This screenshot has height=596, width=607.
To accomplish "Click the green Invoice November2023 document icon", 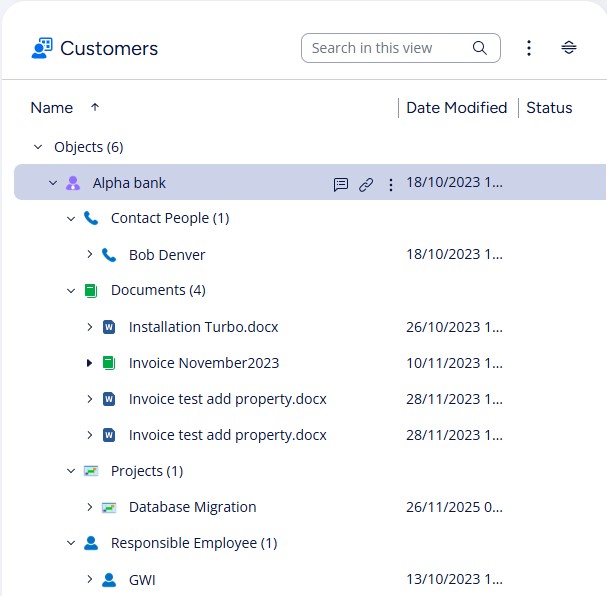I will [x=109, y=363].
